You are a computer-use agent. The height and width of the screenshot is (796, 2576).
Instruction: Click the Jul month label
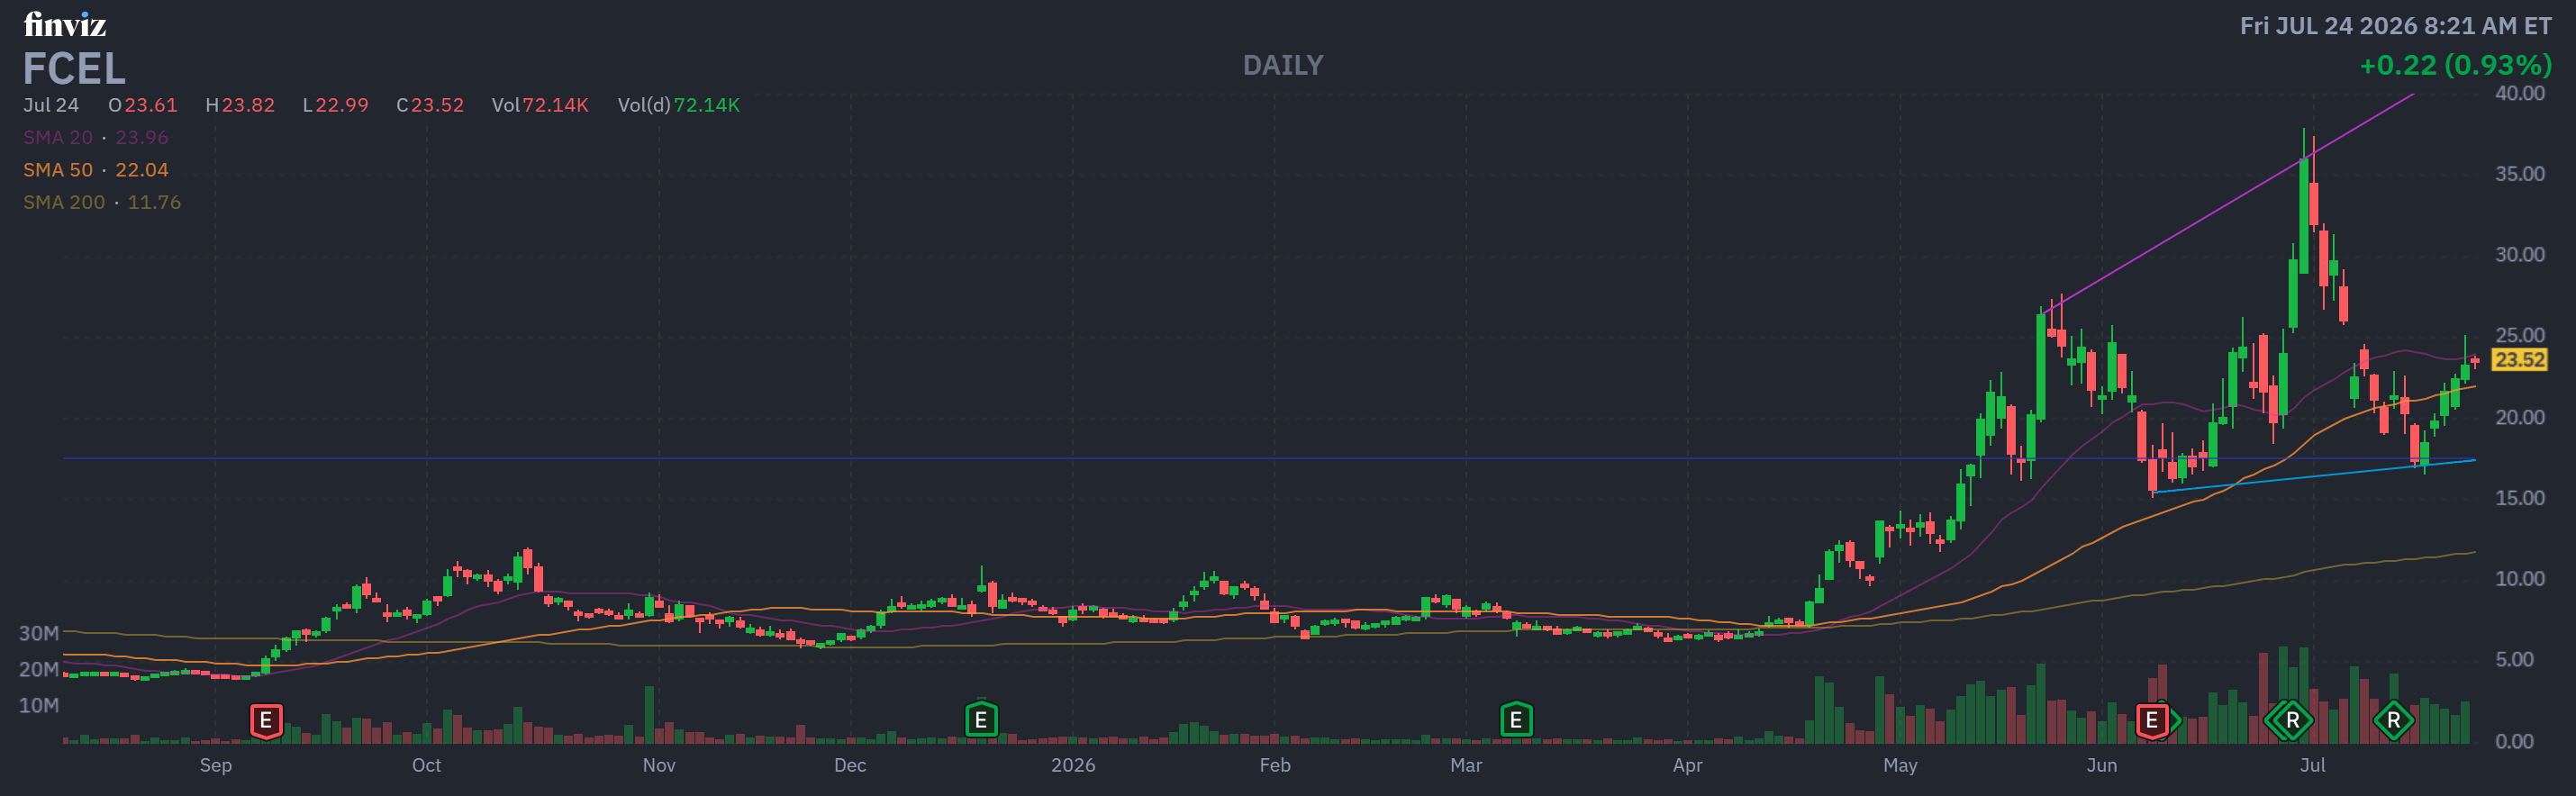[x=2313, y=765]
